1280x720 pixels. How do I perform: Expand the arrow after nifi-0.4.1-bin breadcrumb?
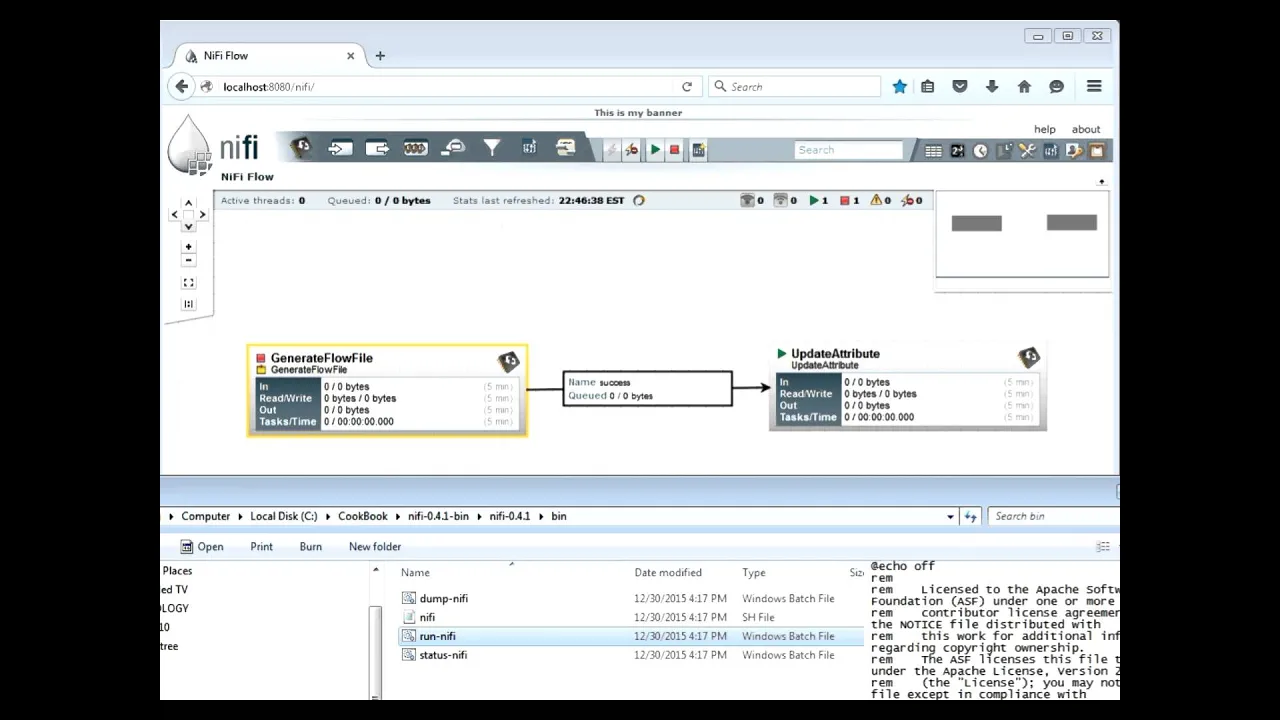[x=479, y=516]
